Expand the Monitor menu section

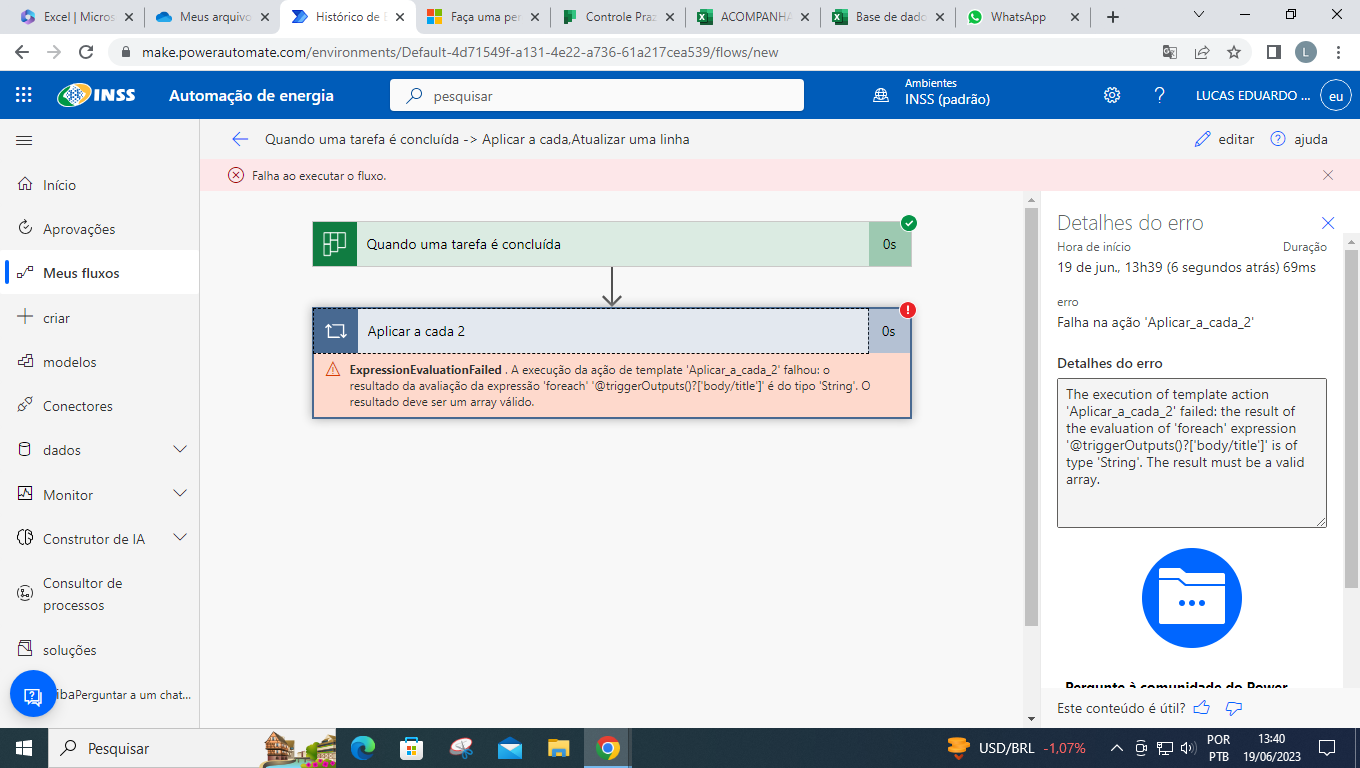coord(180,494)
